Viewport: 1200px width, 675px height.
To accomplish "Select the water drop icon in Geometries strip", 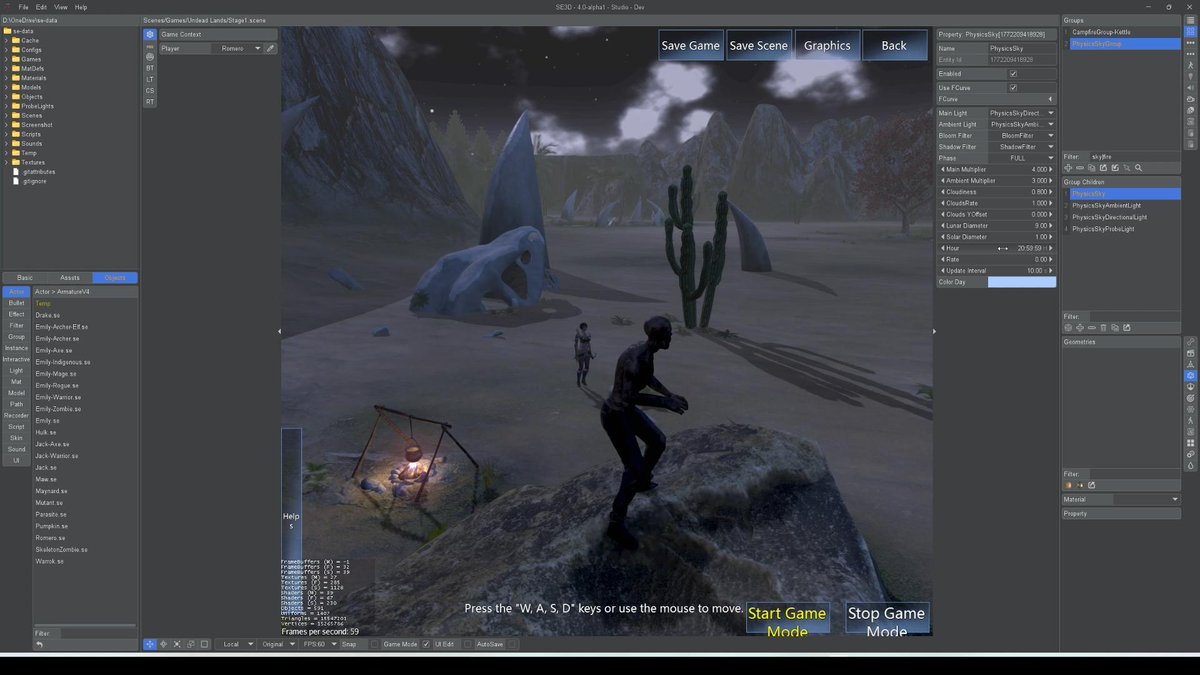I will (x=1191, y=465).
